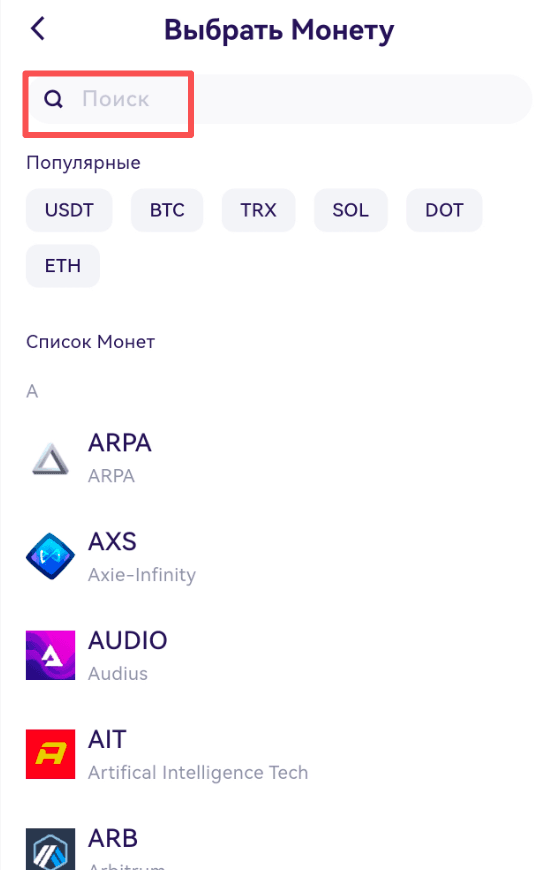This screenshot has height=870, width=546.
Task: Click the AXS blue diamond logo
Action: (50, 556)
